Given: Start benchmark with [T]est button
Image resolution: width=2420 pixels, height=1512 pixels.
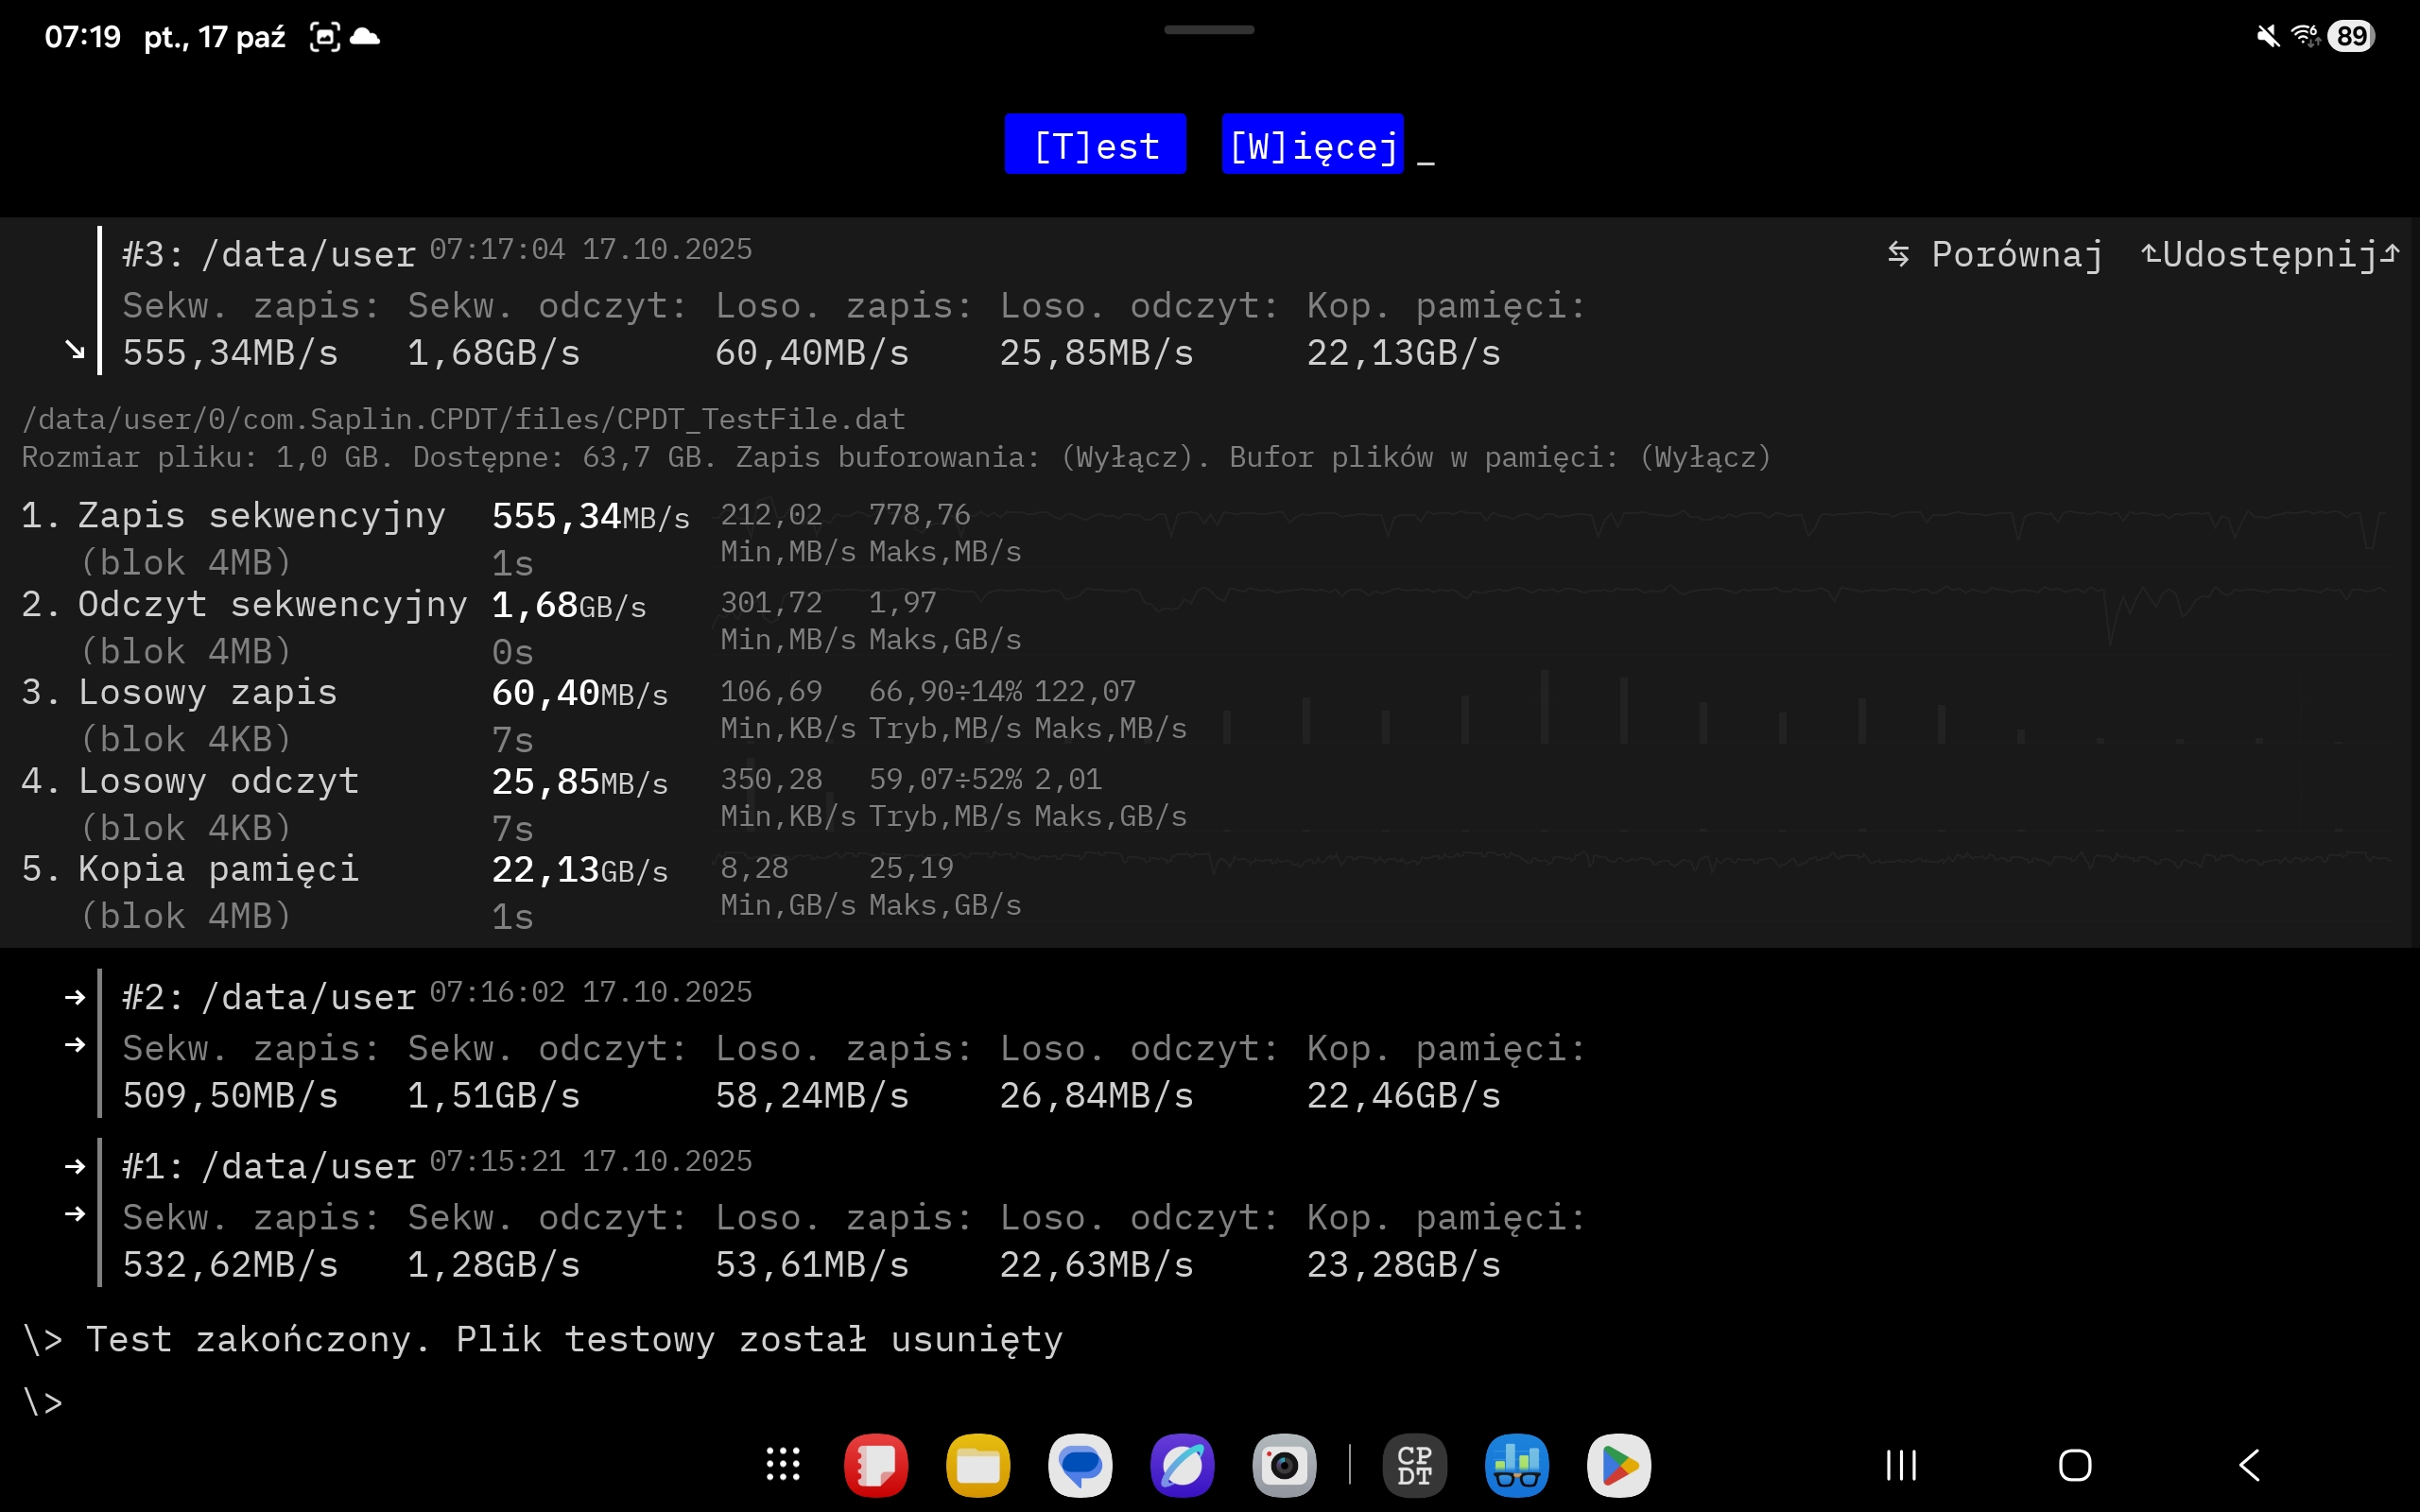Looking at the screenshot, I should tap(1095, 145).
